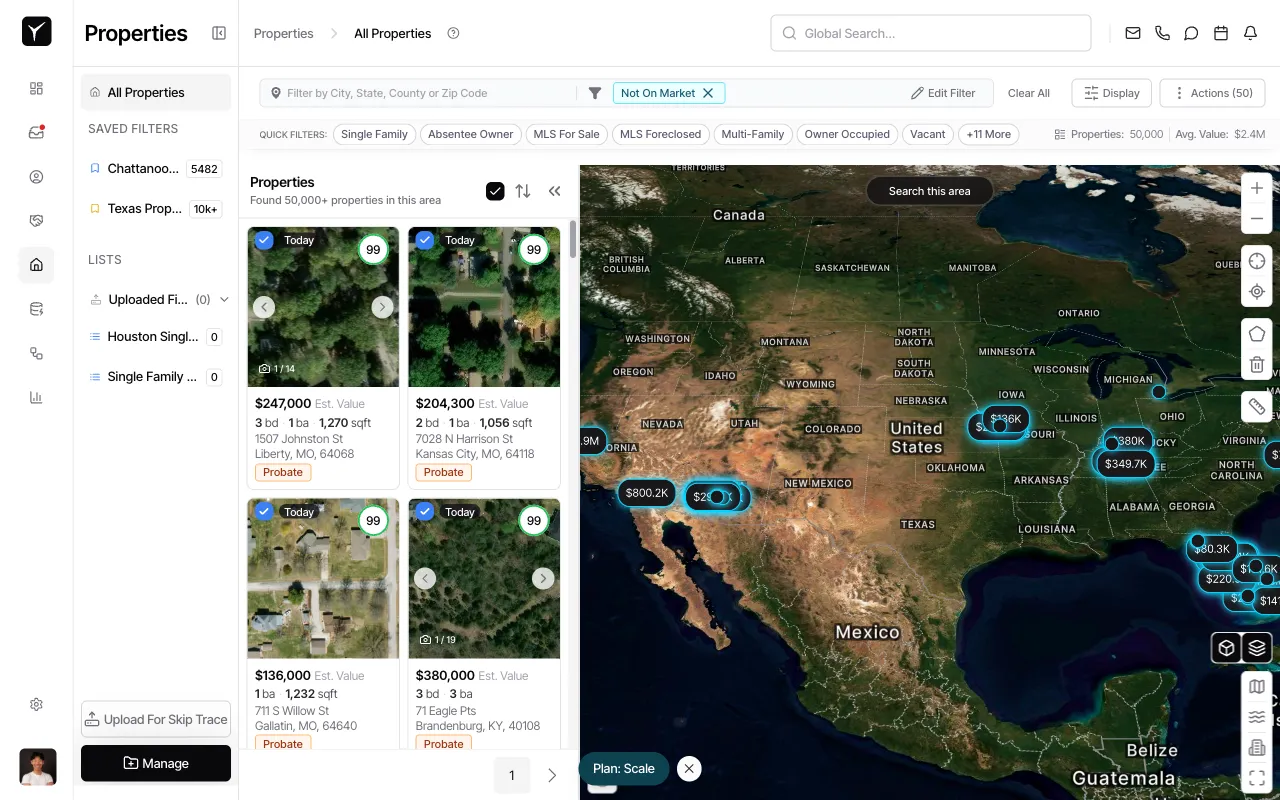Select All Properties in the sidebar
Viewport: 1280px width, 800px height.
(x=146, y=92)
